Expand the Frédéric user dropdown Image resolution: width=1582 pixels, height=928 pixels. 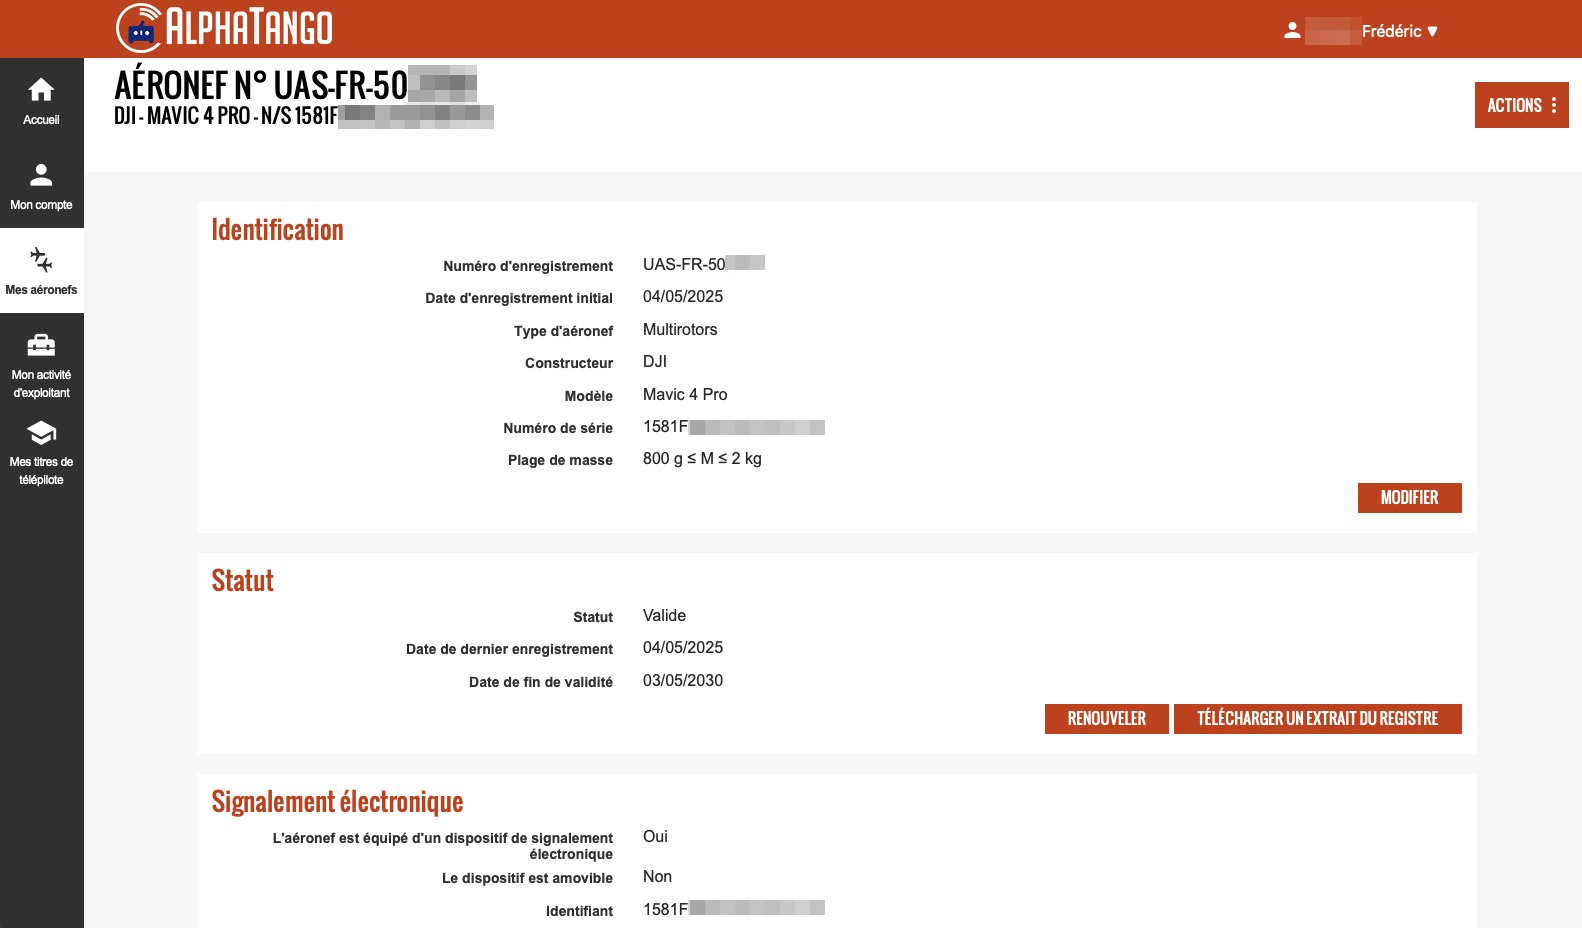(x=1399, y=31)
